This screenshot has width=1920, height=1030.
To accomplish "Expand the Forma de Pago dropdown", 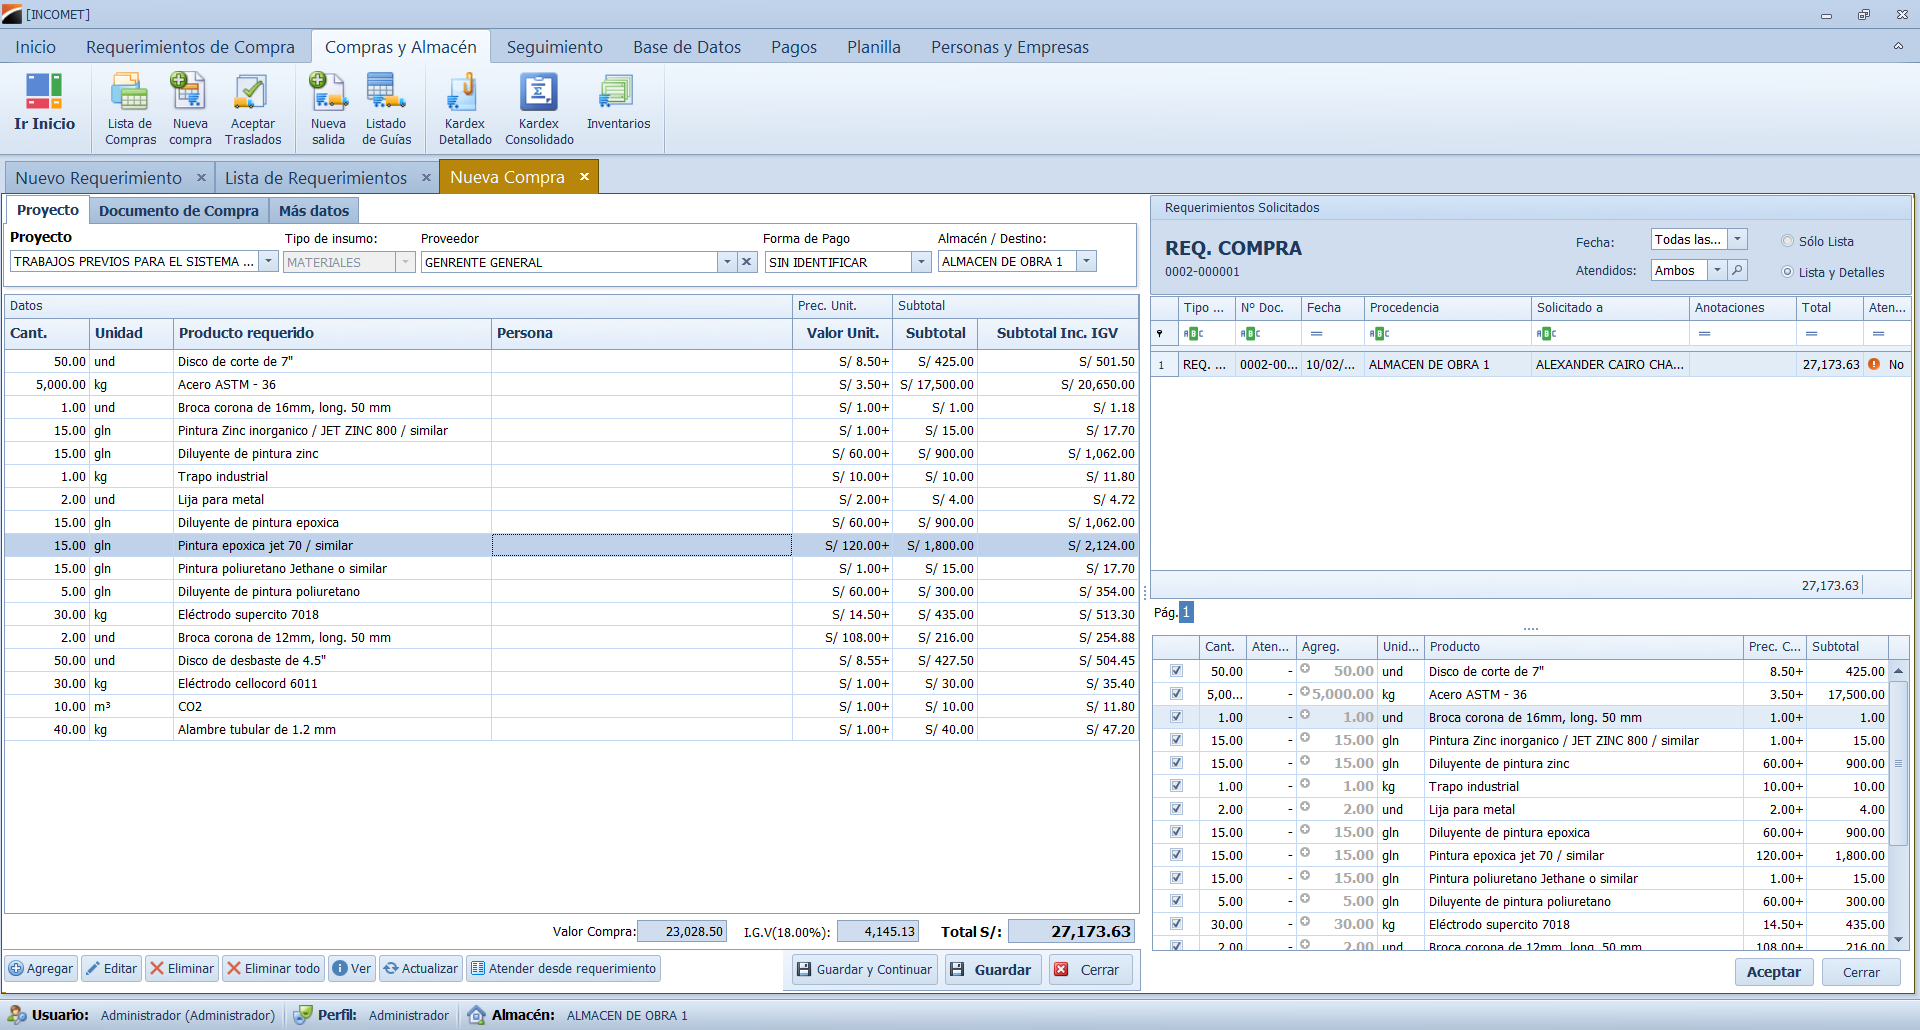I will coord(921,262).
